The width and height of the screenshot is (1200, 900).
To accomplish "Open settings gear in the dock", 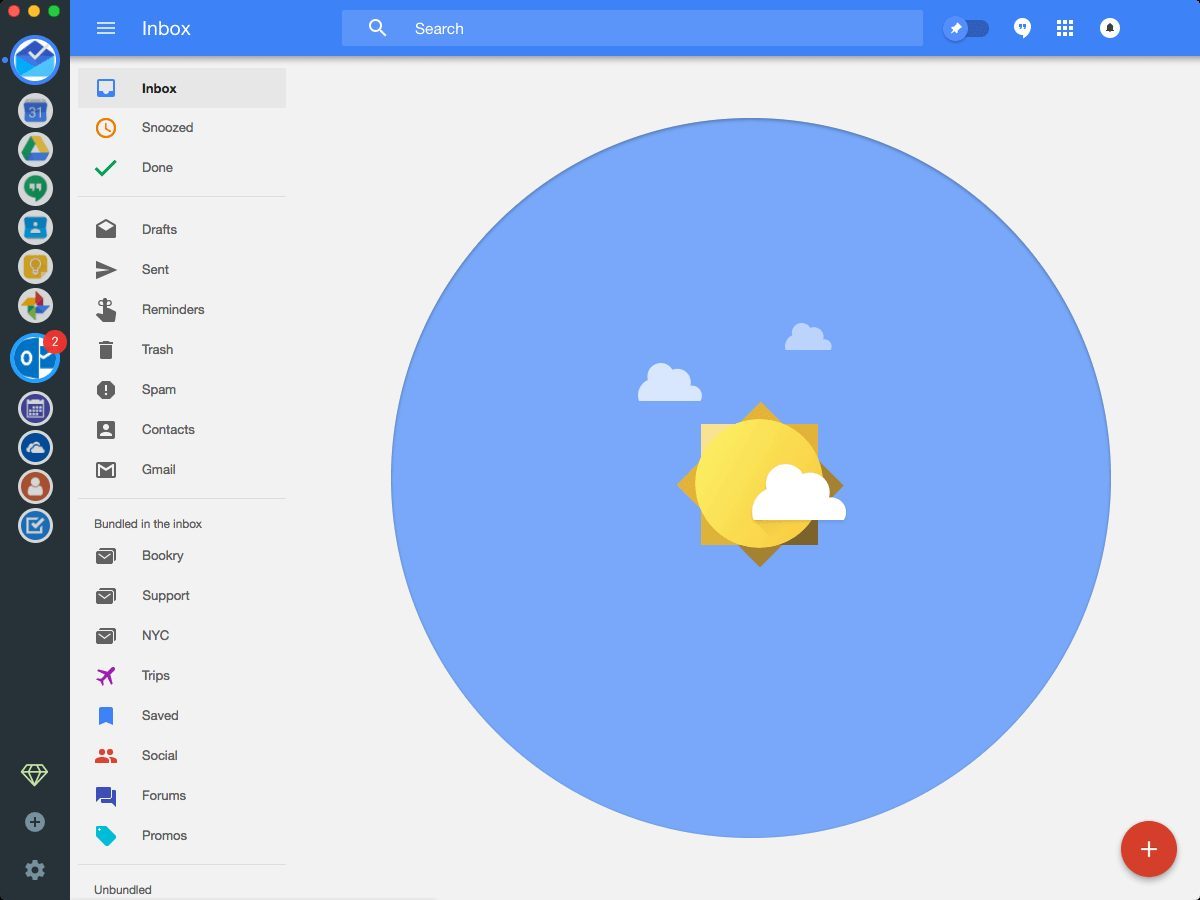I will [35, 870].
